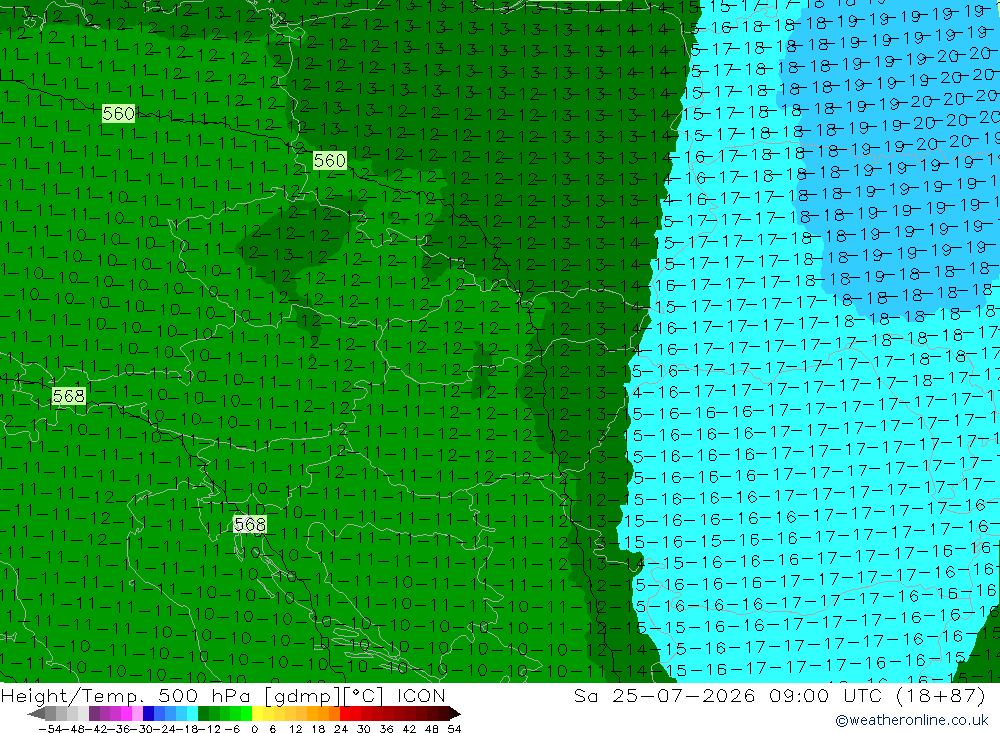Image resolution: width=1000 pixels, height=733 pixels.
Task: Click the 560 contour label closest to the map's center
Action: [x=330, y=160]
